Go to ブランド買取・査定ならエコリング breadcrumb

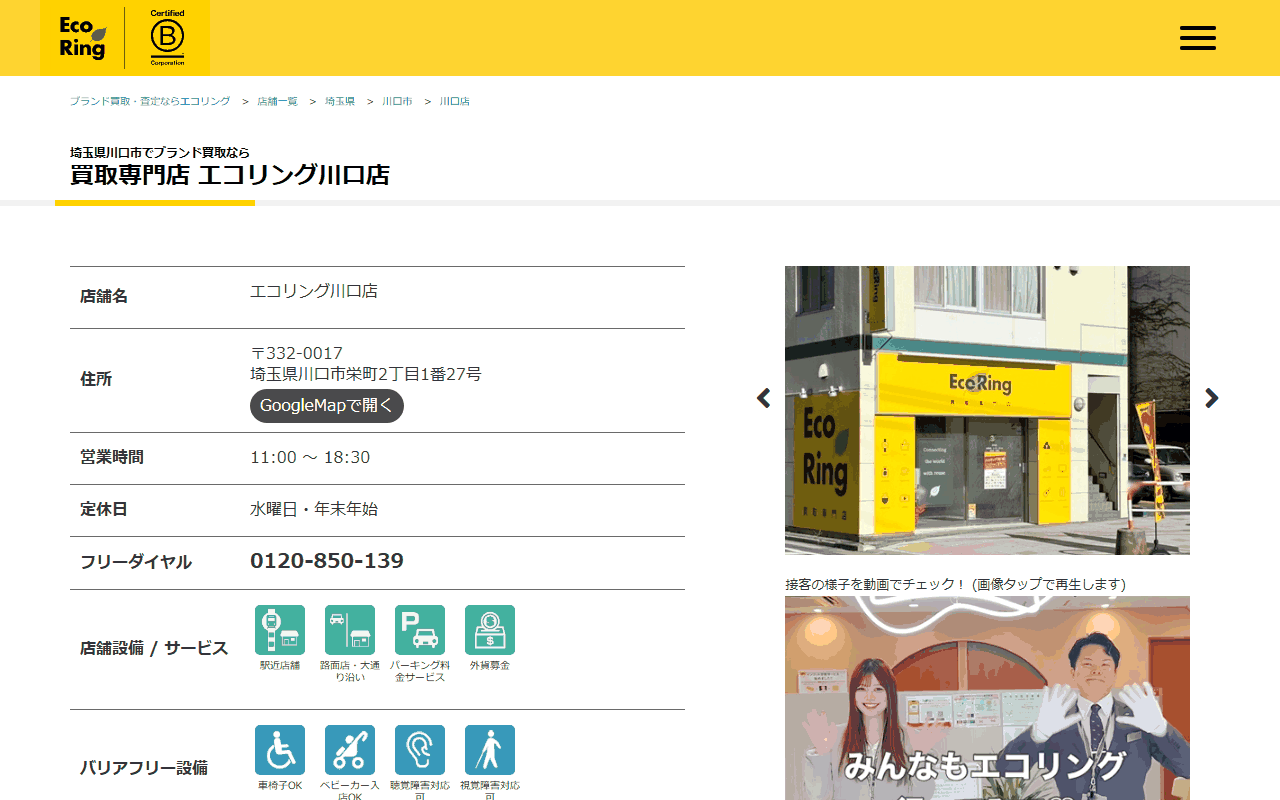click(150, 102)
